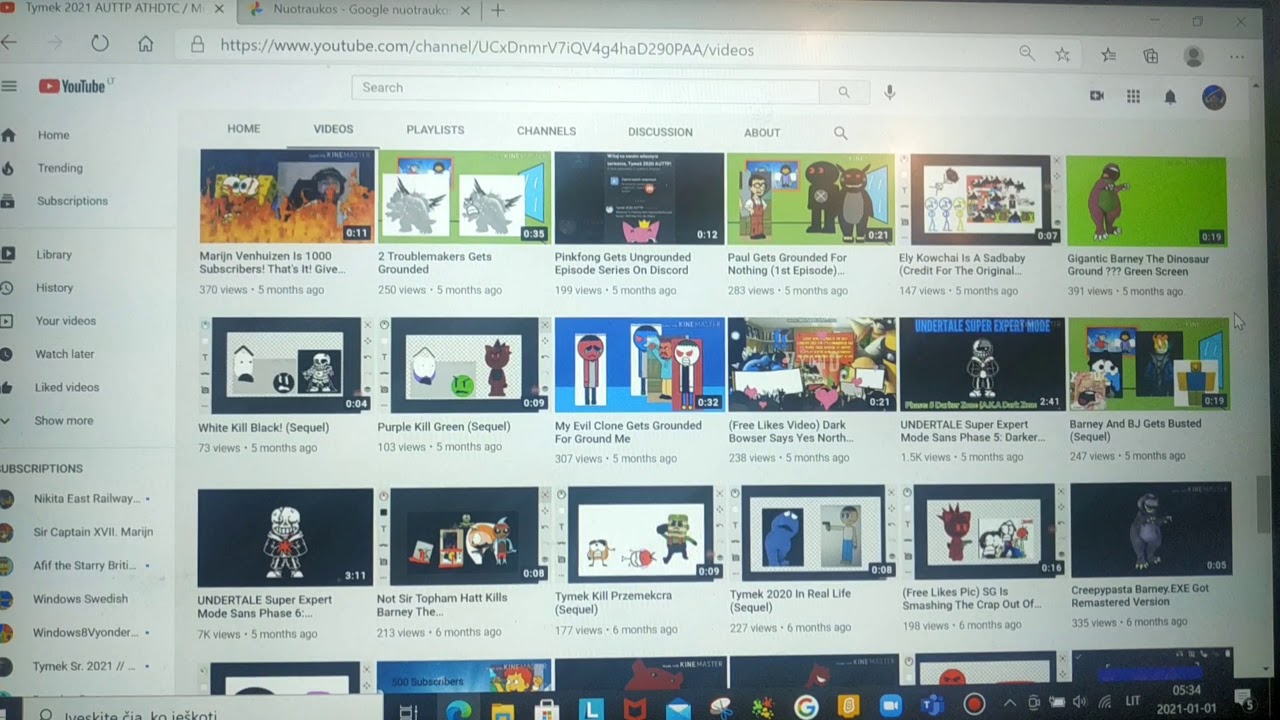Viewport: 1280px width, 720px height.
Task: Click the YouTube logo
Action: coord(72,87)
